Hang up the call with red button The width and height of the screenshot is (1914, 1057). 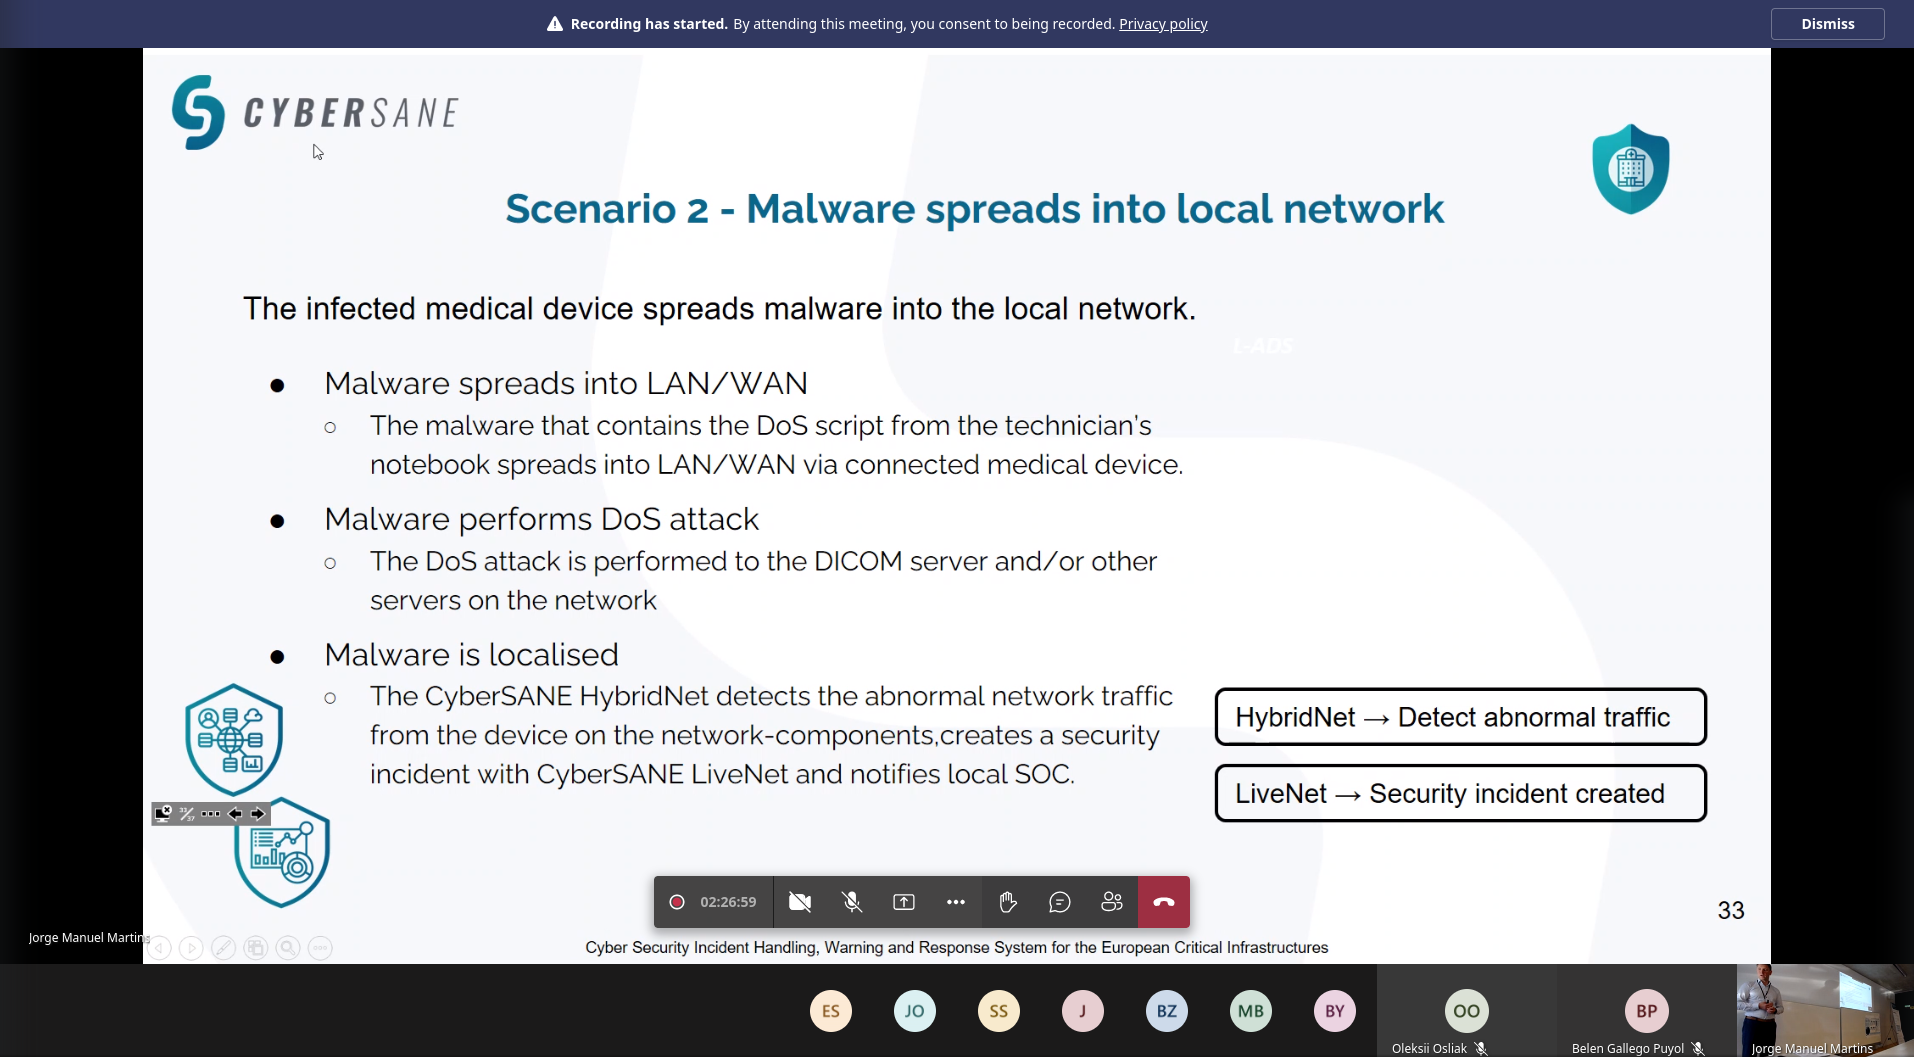point(1164,902)
